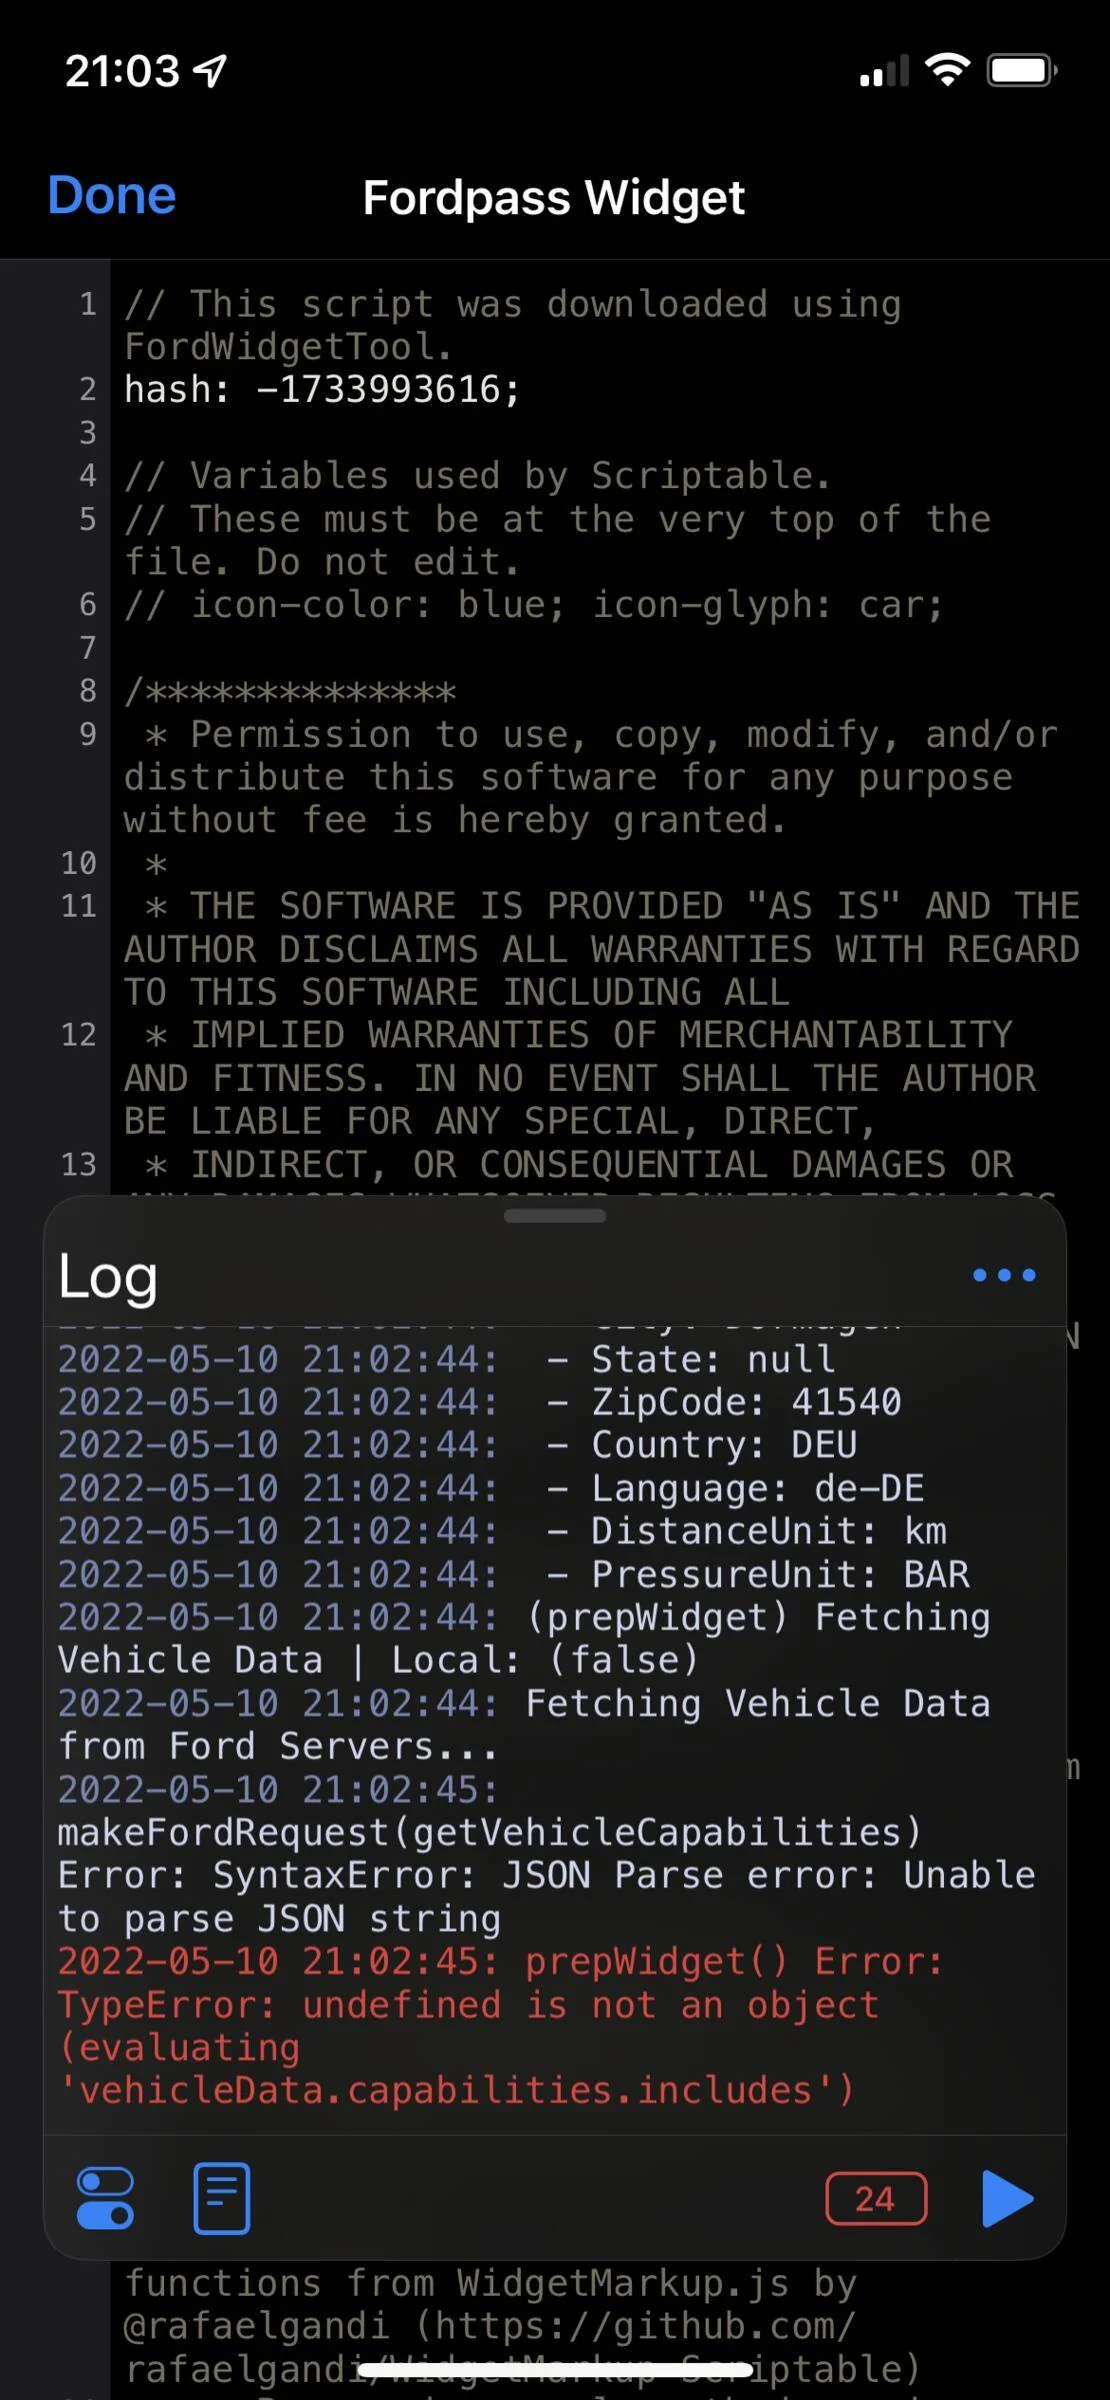Screen dimensions: 1110x2400
Task: Tap 'vehicleData.capabilities.includes' error text
Action: coord(456,2090)
